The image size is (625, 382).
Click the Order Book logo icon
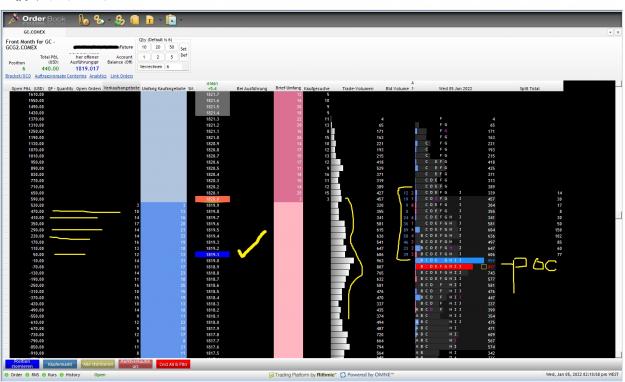click(x=14, y=19)
